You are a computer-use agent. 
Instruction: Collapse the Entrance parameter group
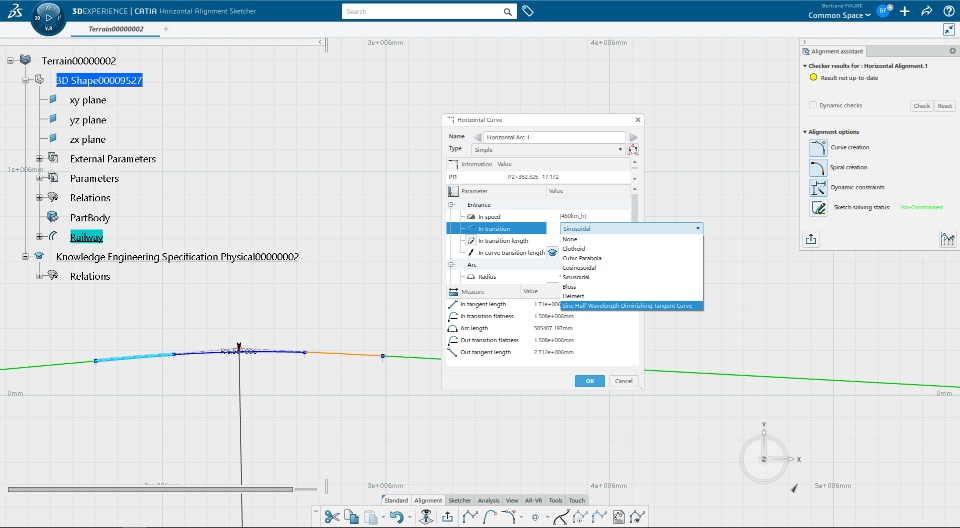pos(451,205)
